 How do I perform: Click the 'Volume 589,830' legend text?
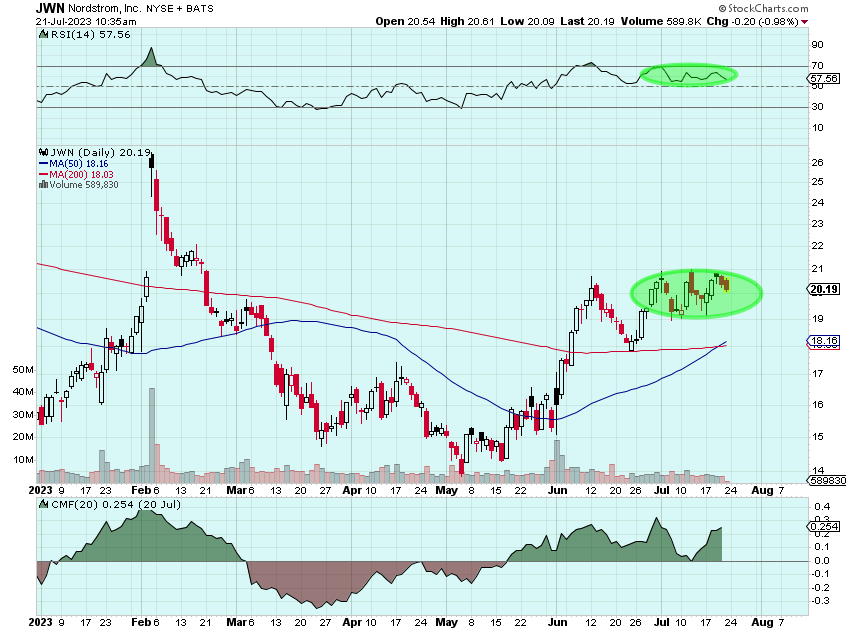84,185
